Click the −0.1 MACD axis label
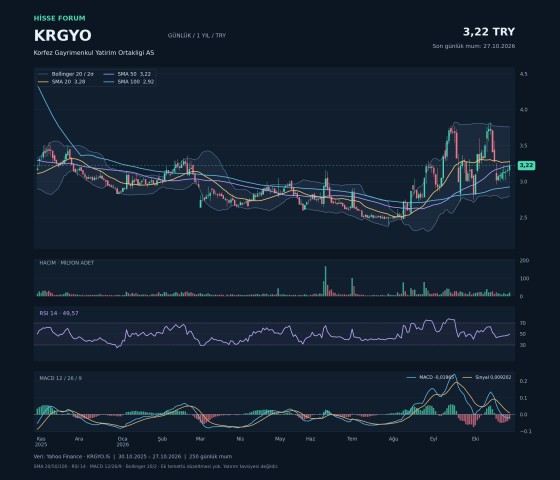Screen dimensions: 560x480 [x=526, y=431]
